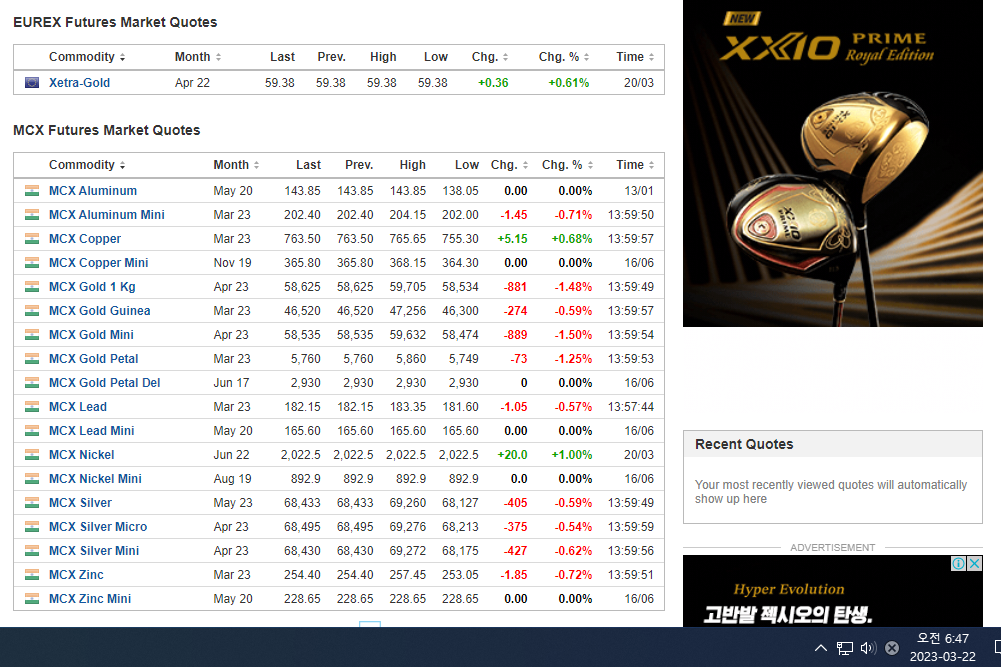Open the MCX Copper Mini link
Screen dimensions: 1001x667
tap(98, 263)
